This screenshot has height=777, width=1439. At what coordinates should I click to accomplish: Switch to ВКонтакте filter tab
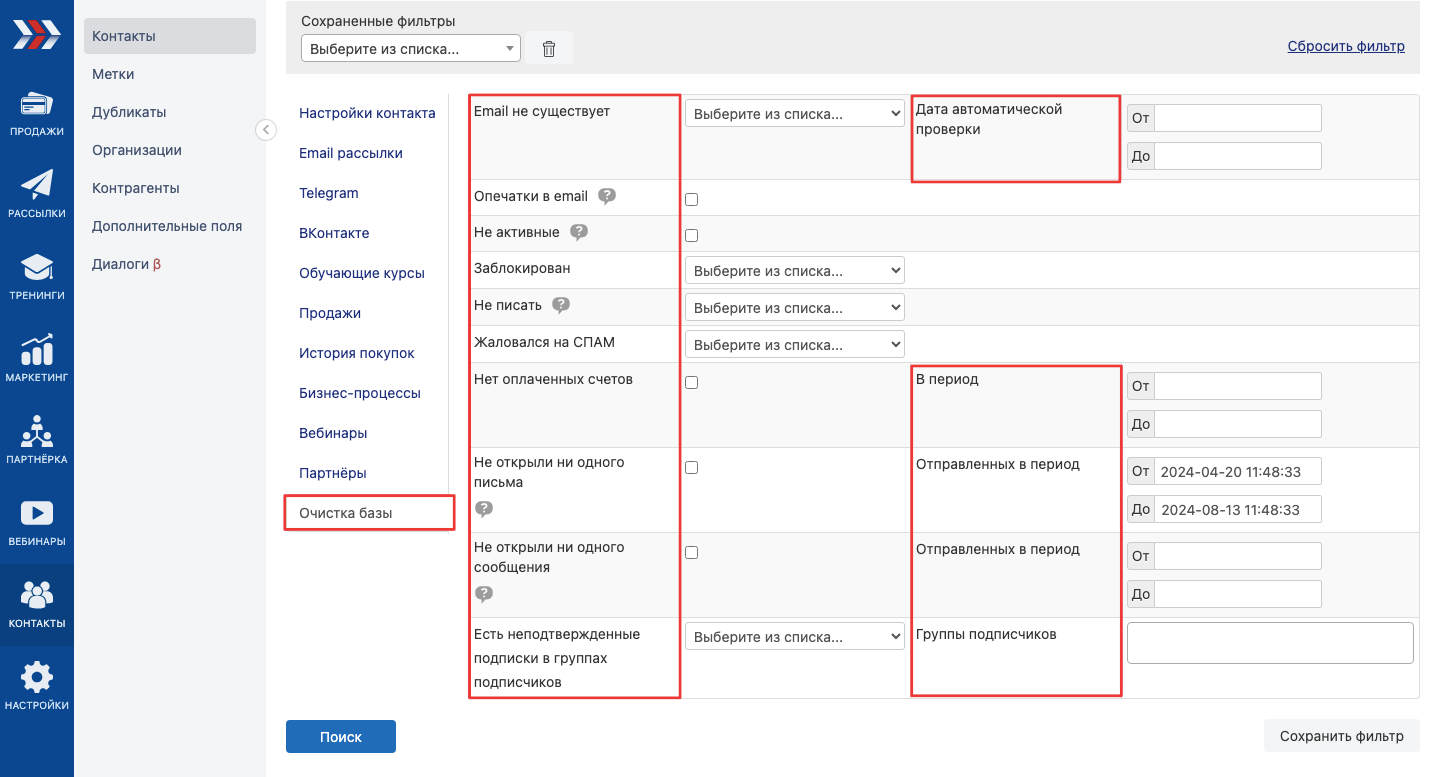(334, 233)
